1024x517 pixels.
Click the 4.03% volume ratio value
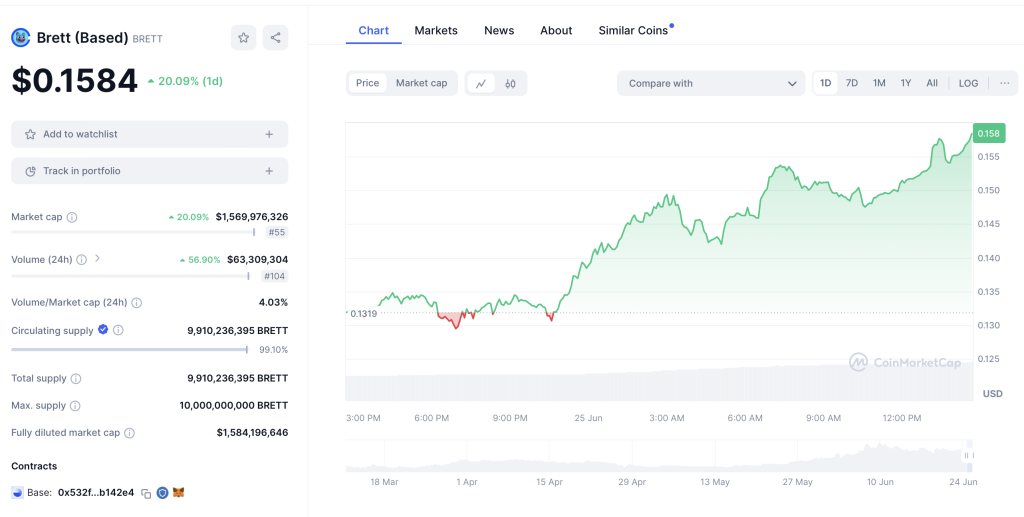pyautogui.click(x=273, y=302)
